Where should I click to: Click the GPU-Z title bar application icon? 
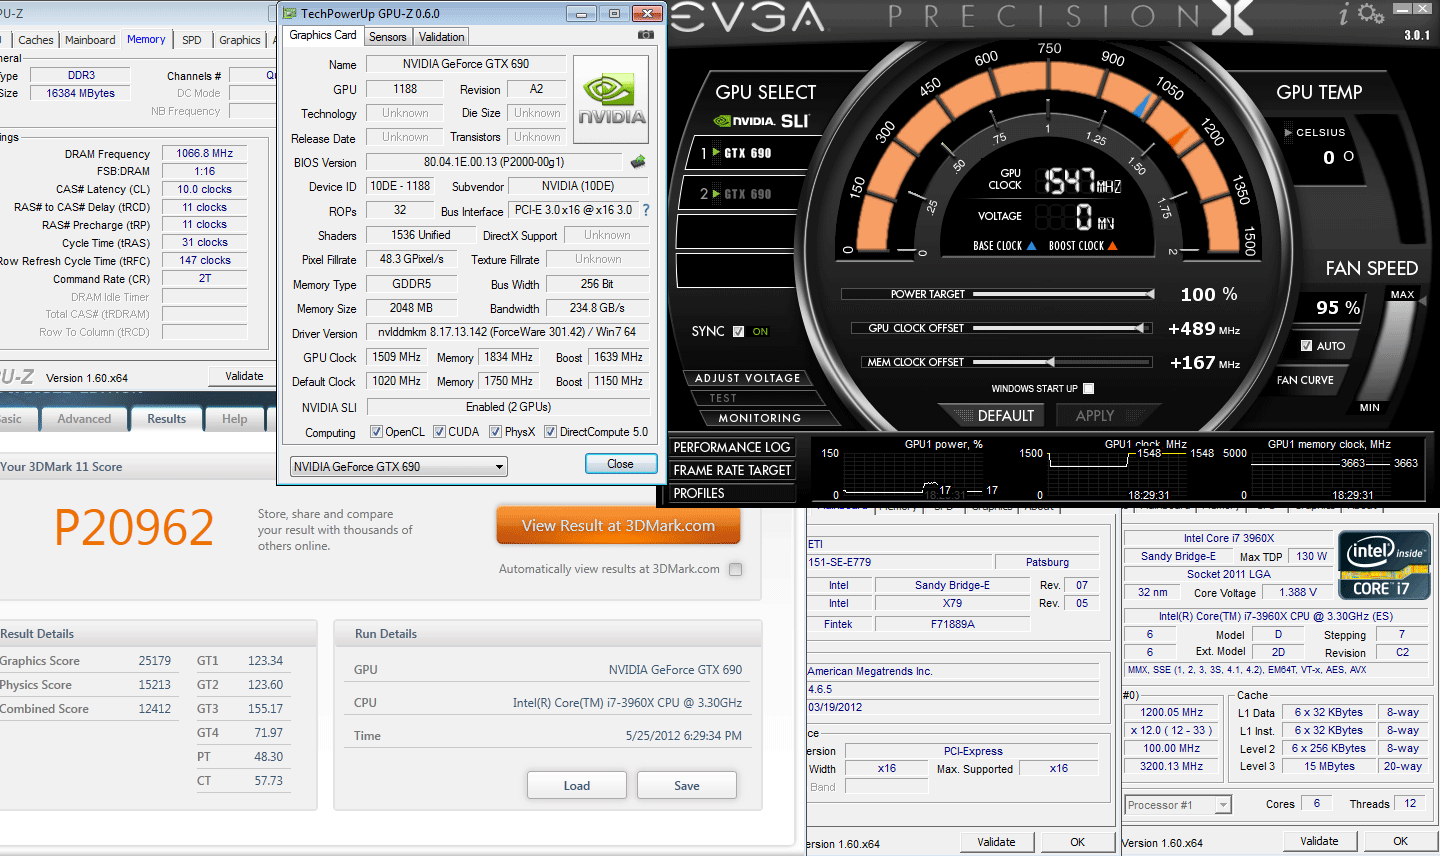[290, 13]
